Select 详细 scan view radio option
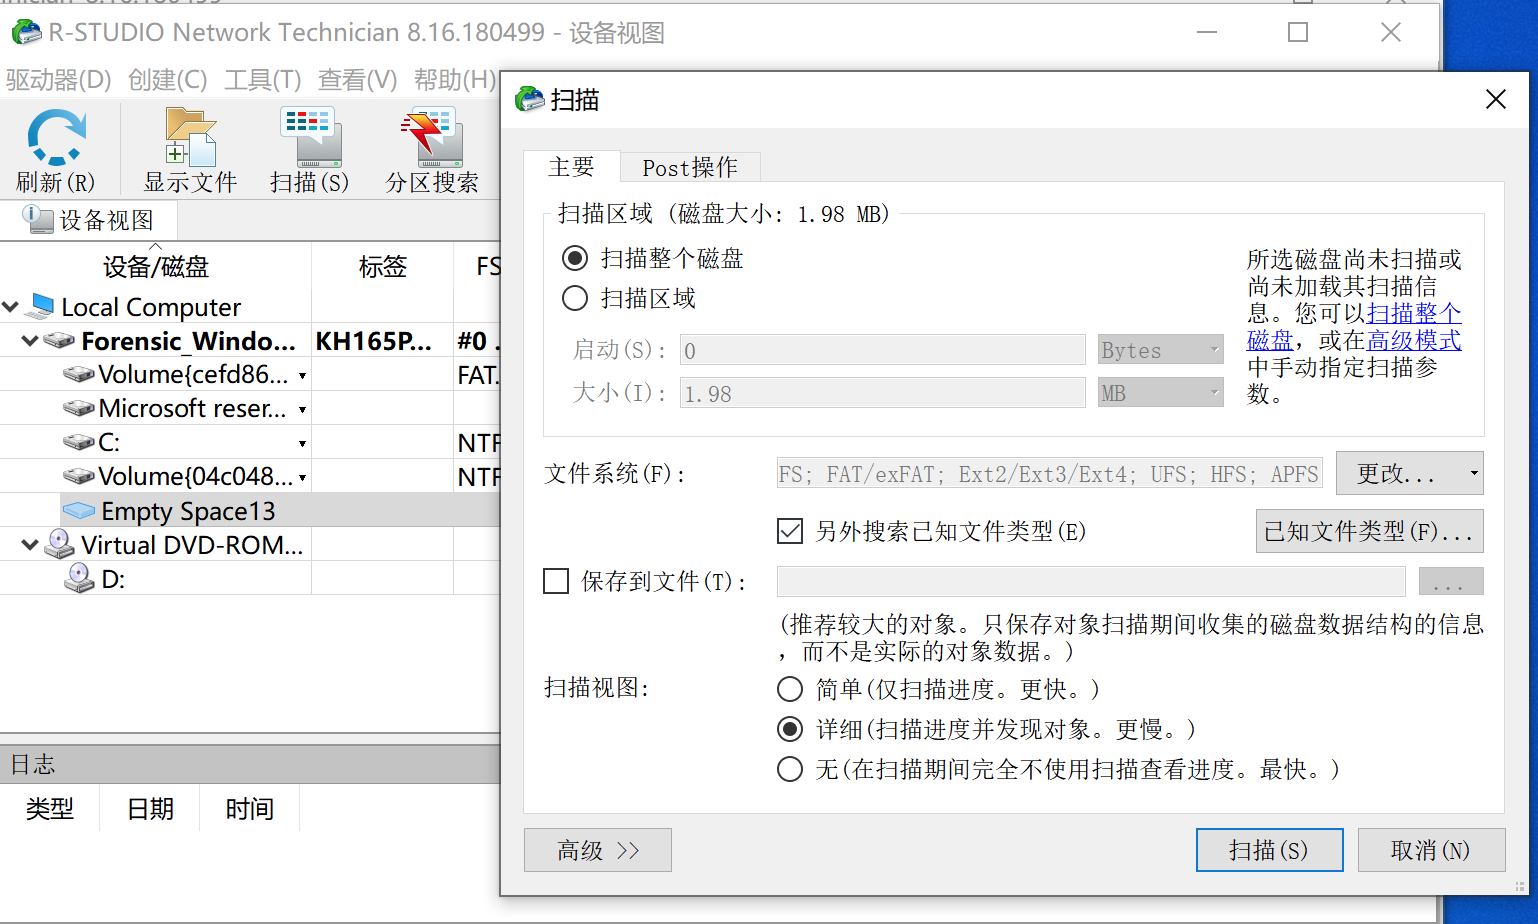The image size is (1538, 924). 790,729
